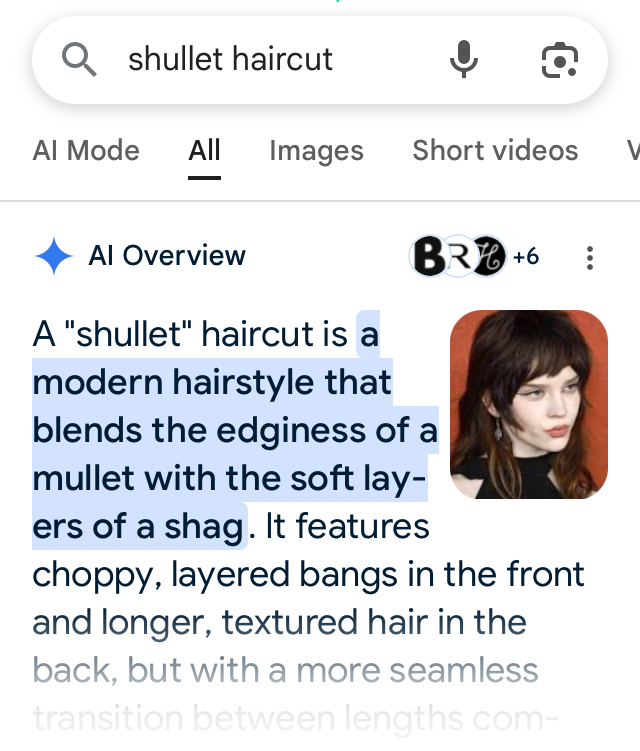Click the 'ers of a shag' highlighted phrase
Viewport: 640px width, 751px height.
138,526
